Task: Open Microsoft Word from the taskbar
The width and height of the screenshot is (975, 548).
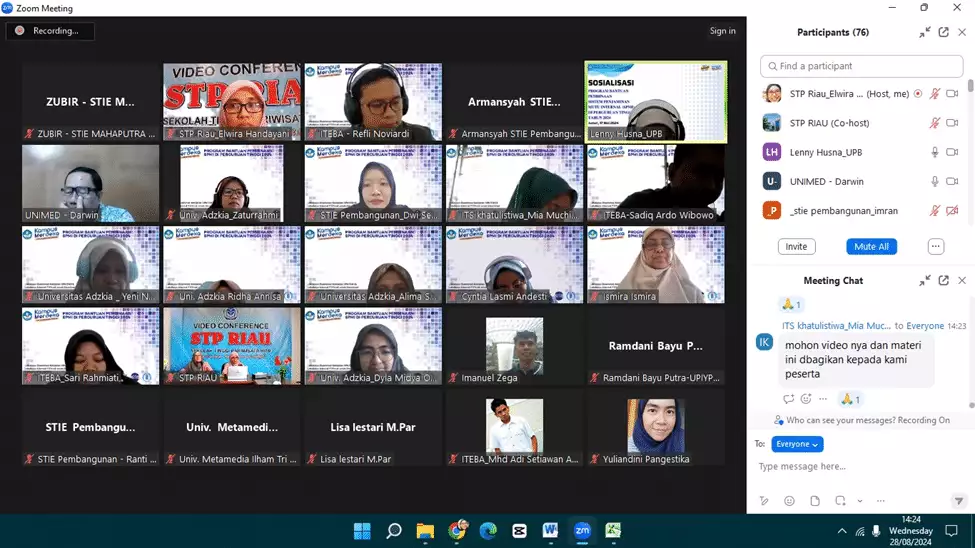Action: (x=550, y=531)
